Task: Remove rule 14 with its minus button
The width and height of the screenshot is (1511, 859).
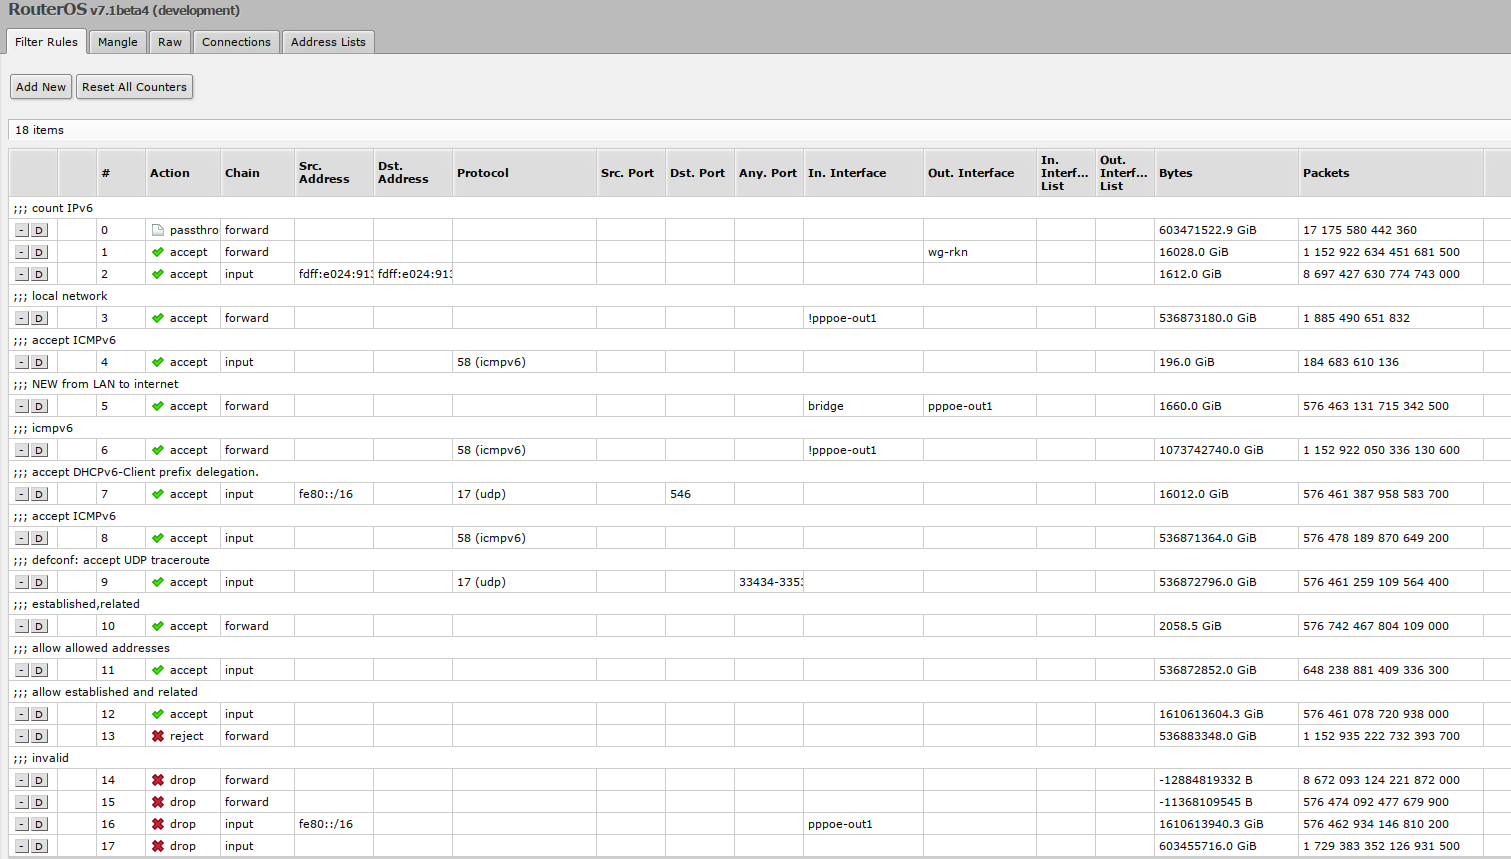Action: click(x=22, y=780)
